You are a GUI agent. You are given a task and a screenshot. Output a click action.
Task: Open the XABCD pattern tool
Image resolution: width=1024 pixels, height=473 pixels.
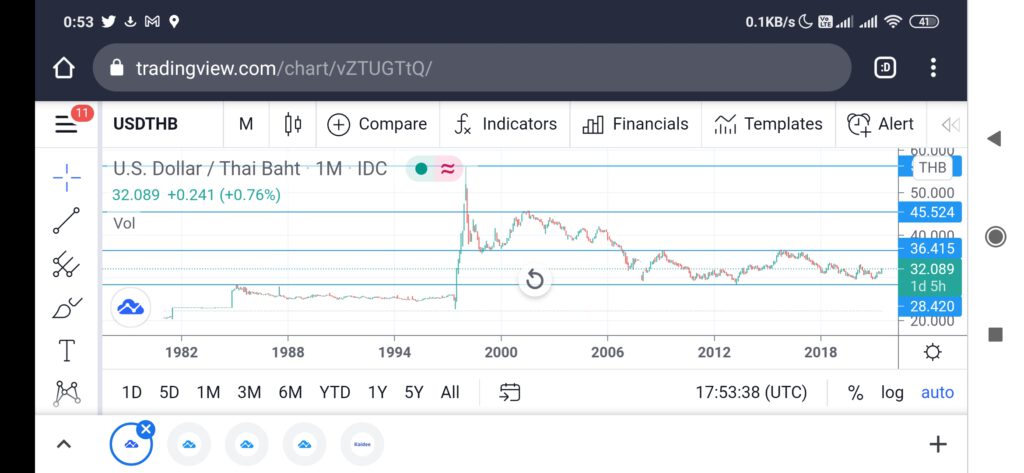(x=67, y=393)
